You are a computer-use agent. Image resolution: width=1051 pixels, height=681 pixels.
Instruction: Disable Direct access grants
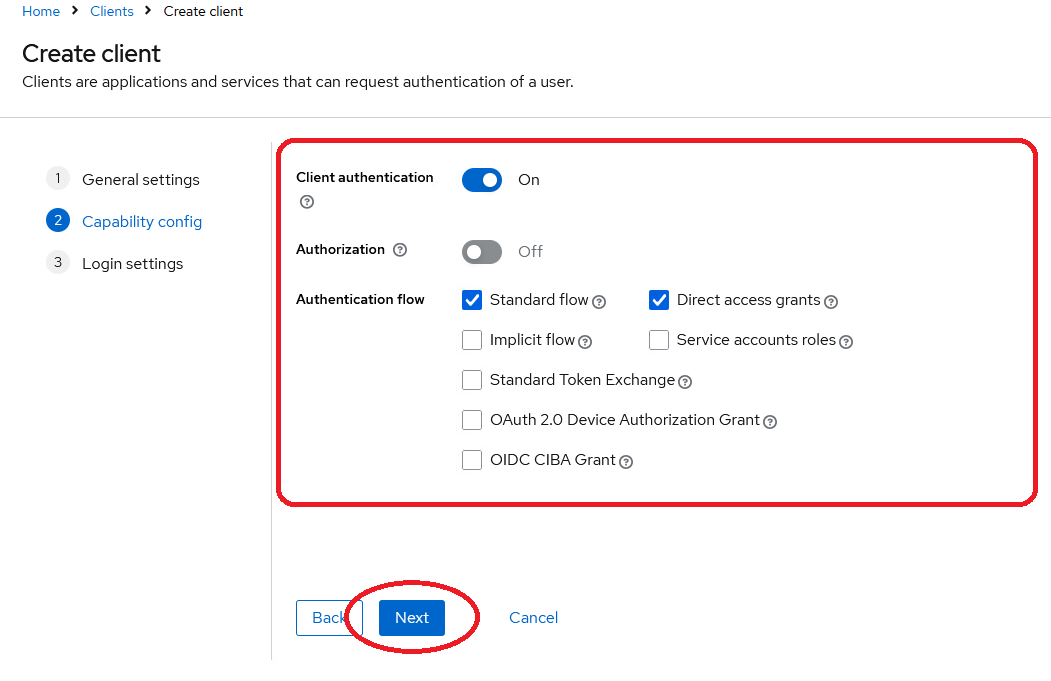[x=658, y=299]
